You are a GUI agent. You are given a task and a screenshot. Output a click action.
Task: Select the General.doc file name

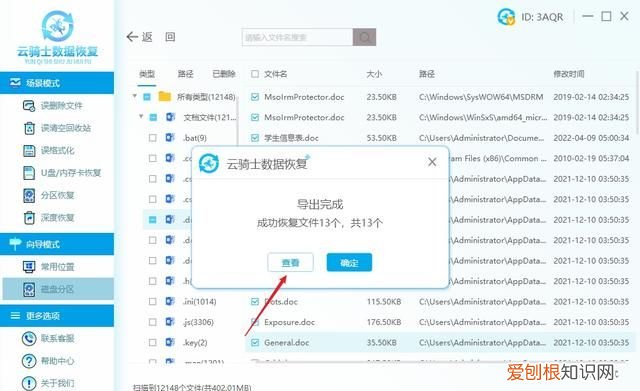287,342
